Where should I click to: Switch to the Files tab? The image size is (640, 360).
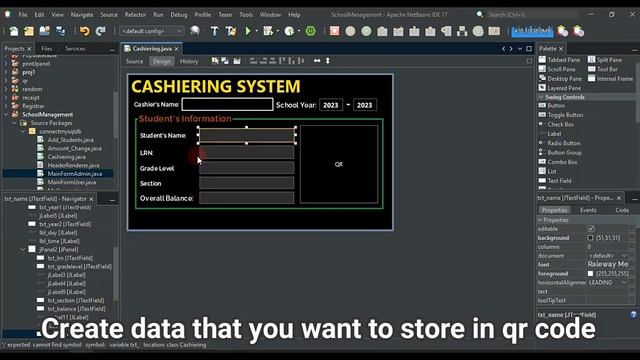coord(47,49)
